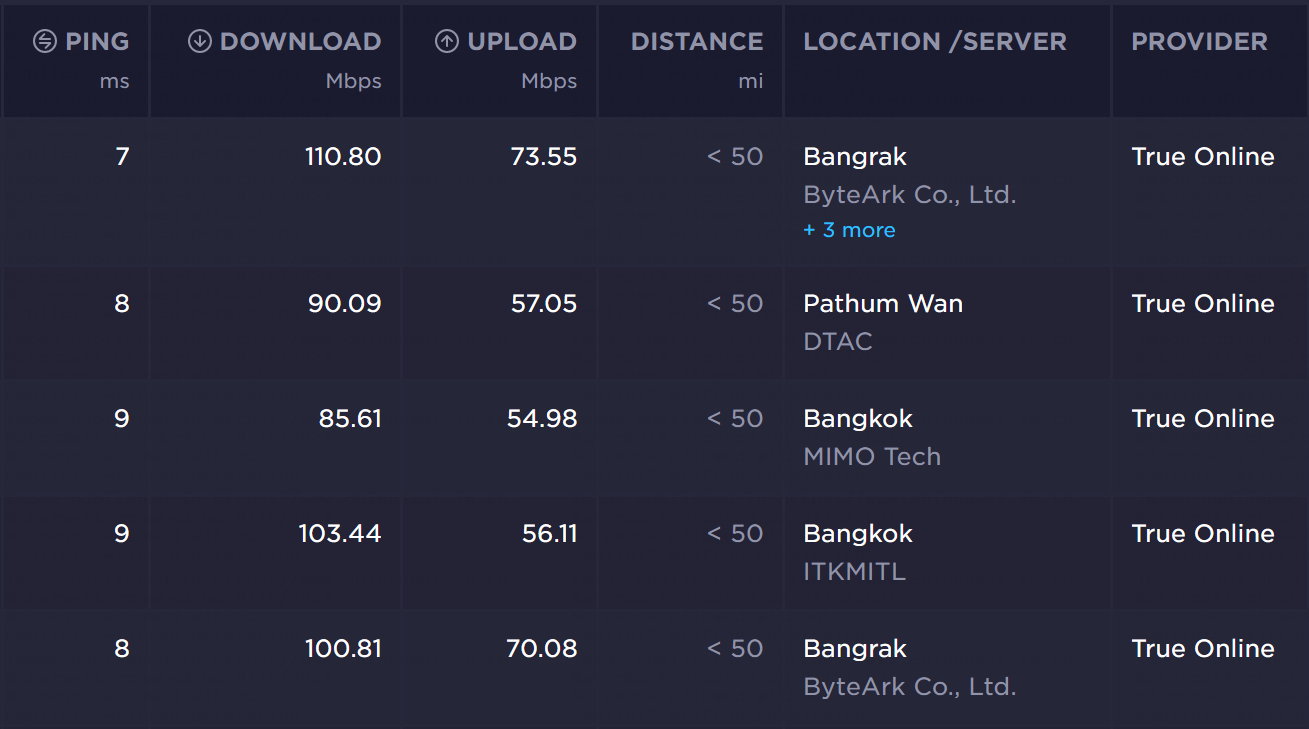This screenshot has width=1309, height=729.
Task: Click the 57.05 upload value
Action: pyautogui.click(x=544, y=304)
